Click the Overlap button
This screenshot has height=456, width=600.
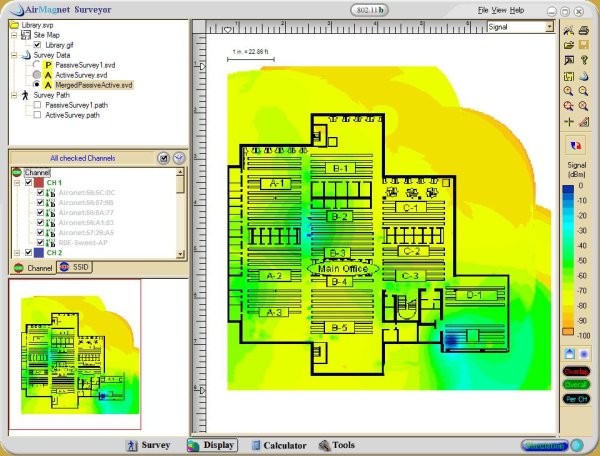click(576, 371)
